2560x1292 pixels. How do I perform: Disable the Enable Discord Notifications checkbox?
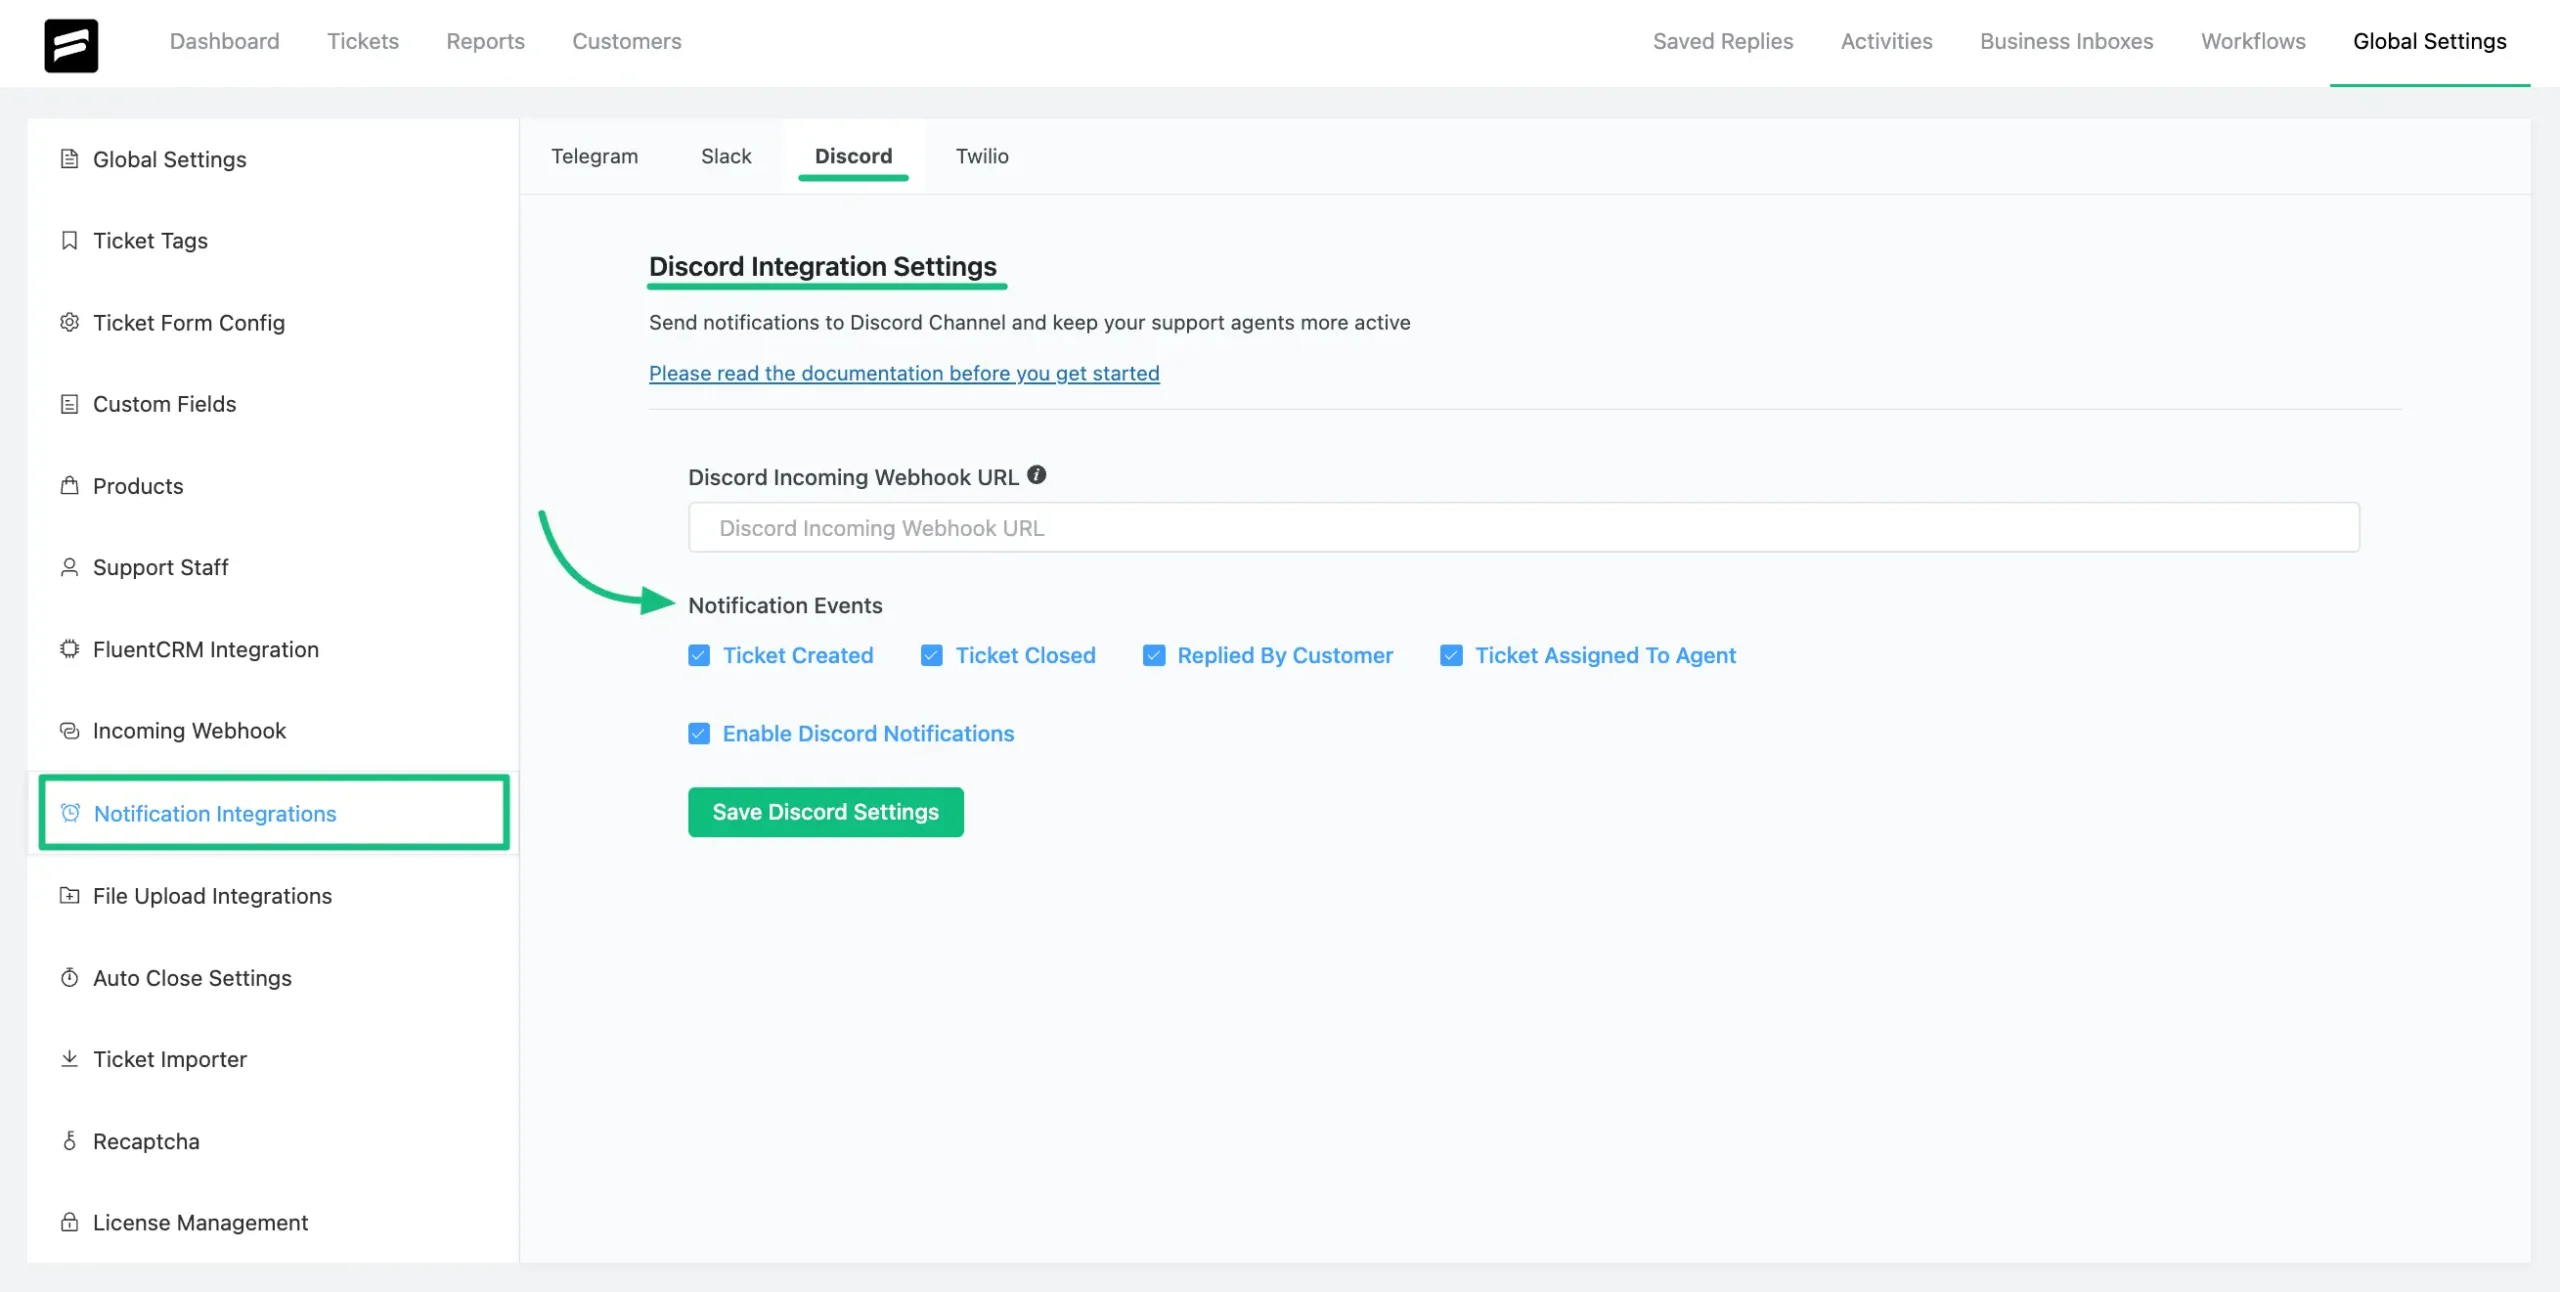(x=699, y=733)
